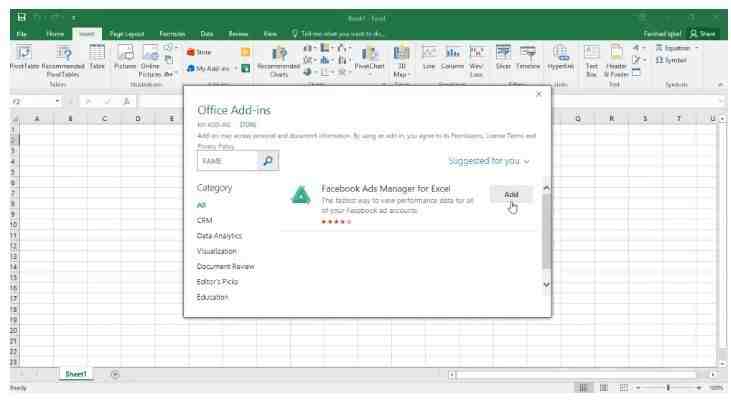Select the Data Analytics category
The height and width of the screenshot is (401, 731).
tap(219, 235)
